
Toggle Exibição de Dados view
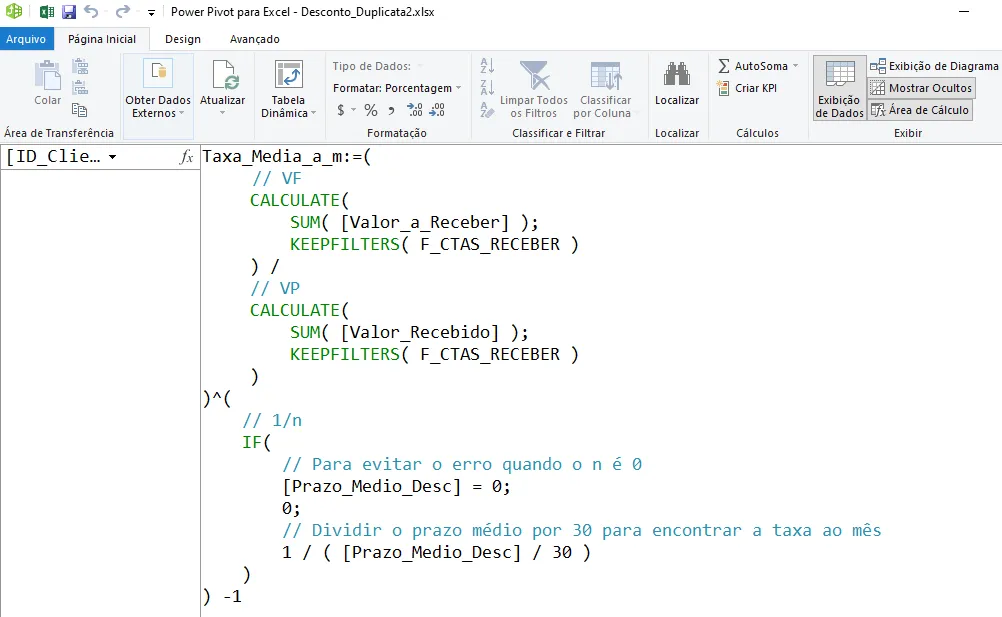(839, 89)
